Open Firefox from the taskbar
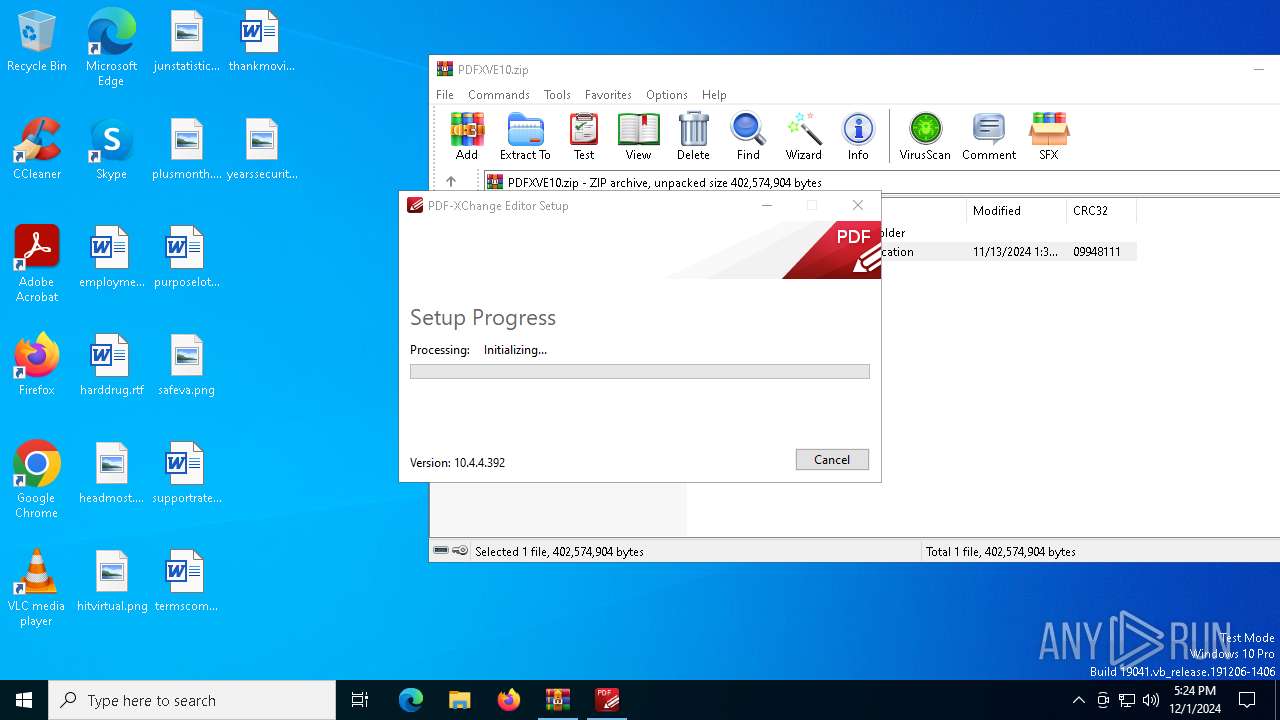Viewport: 1280px width, 720px height. click(509, 700)
